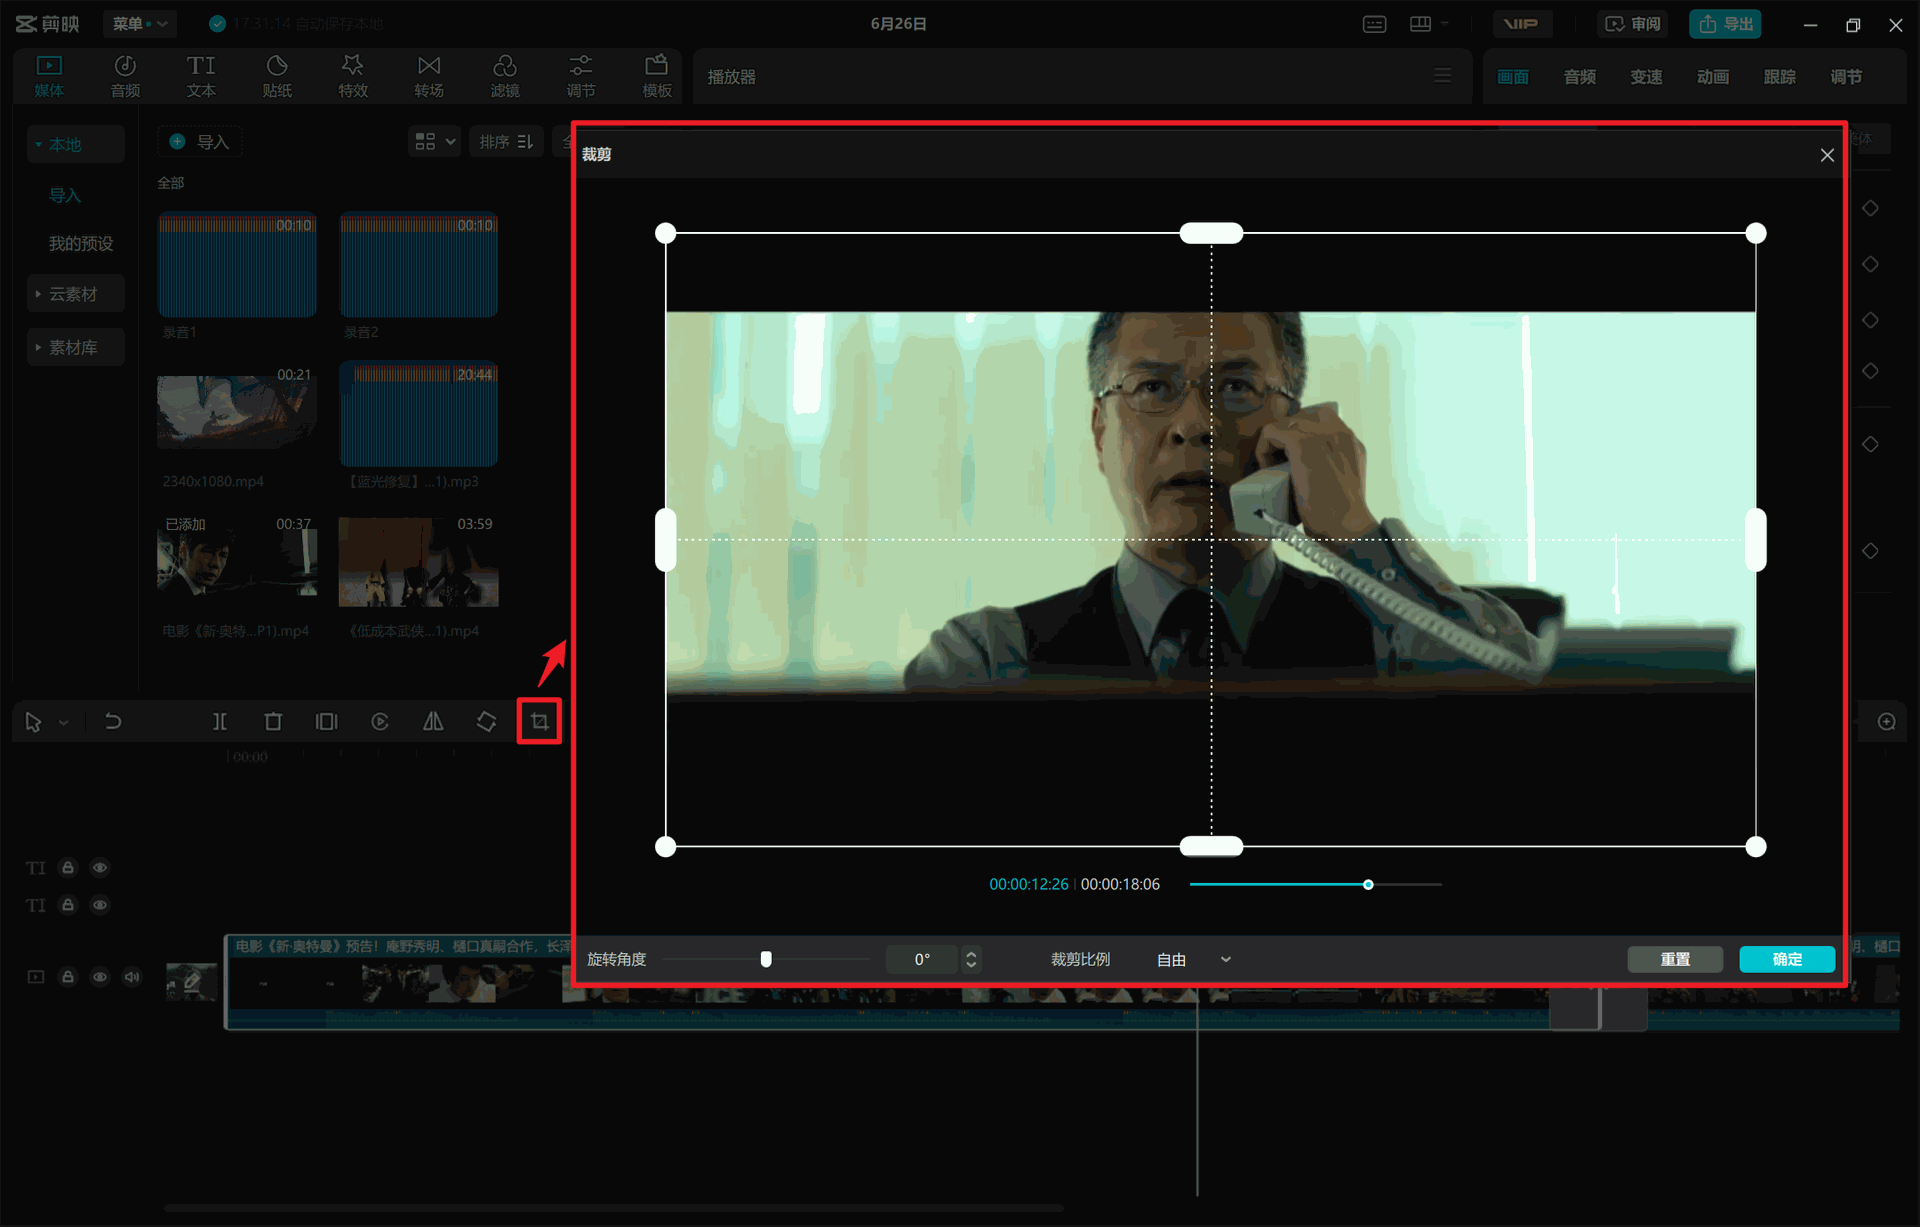Open the 模板 templates panel
The image size is (1920, 1227).
(657, 76)
